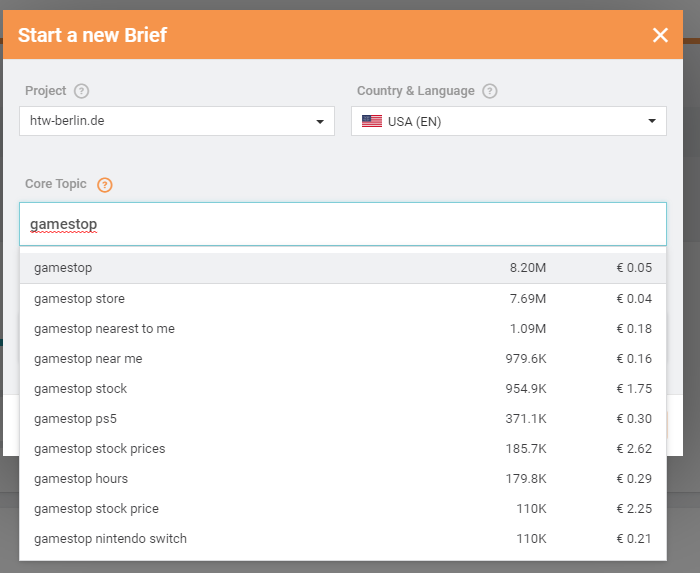Click the 185.7K search volume value

click(x=526, y=448)
